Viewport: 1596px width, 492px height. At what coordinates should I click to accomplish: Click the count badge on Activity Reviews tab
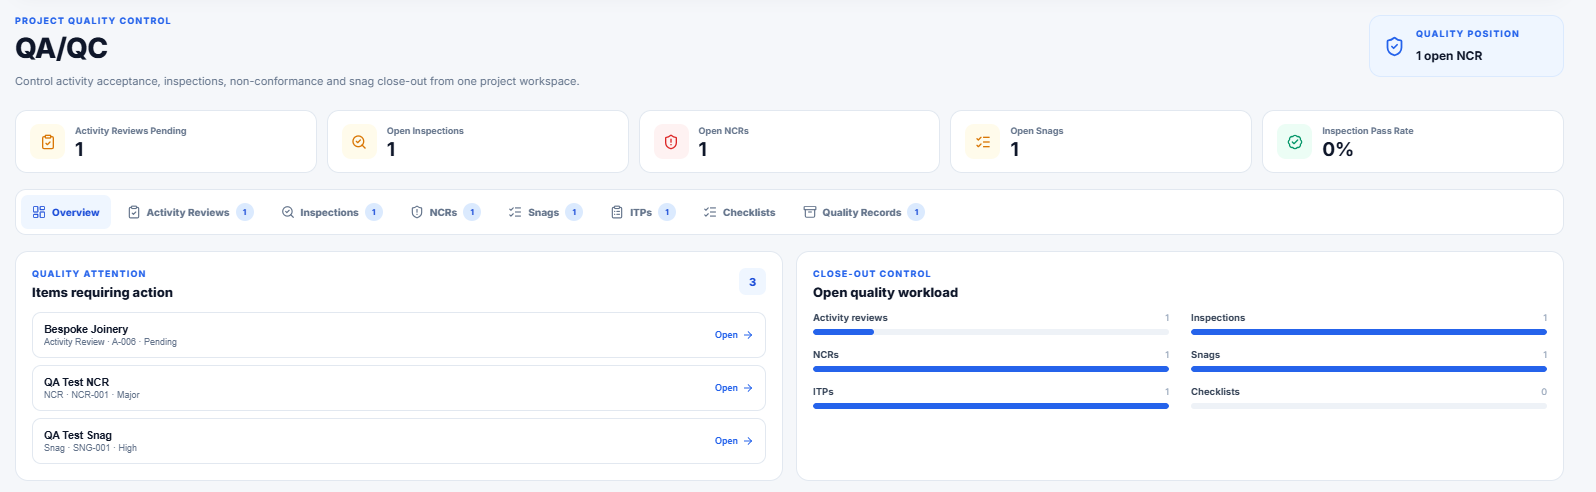245,212
